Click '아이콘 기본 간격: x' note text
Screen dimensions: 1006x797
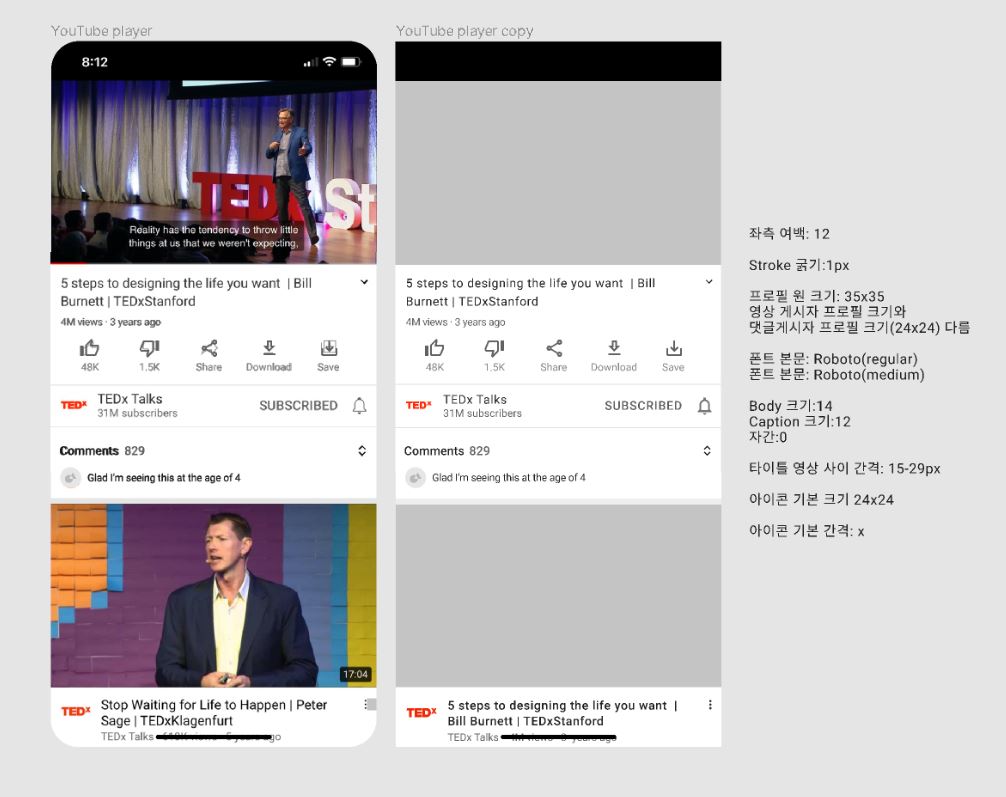point(806,531)
